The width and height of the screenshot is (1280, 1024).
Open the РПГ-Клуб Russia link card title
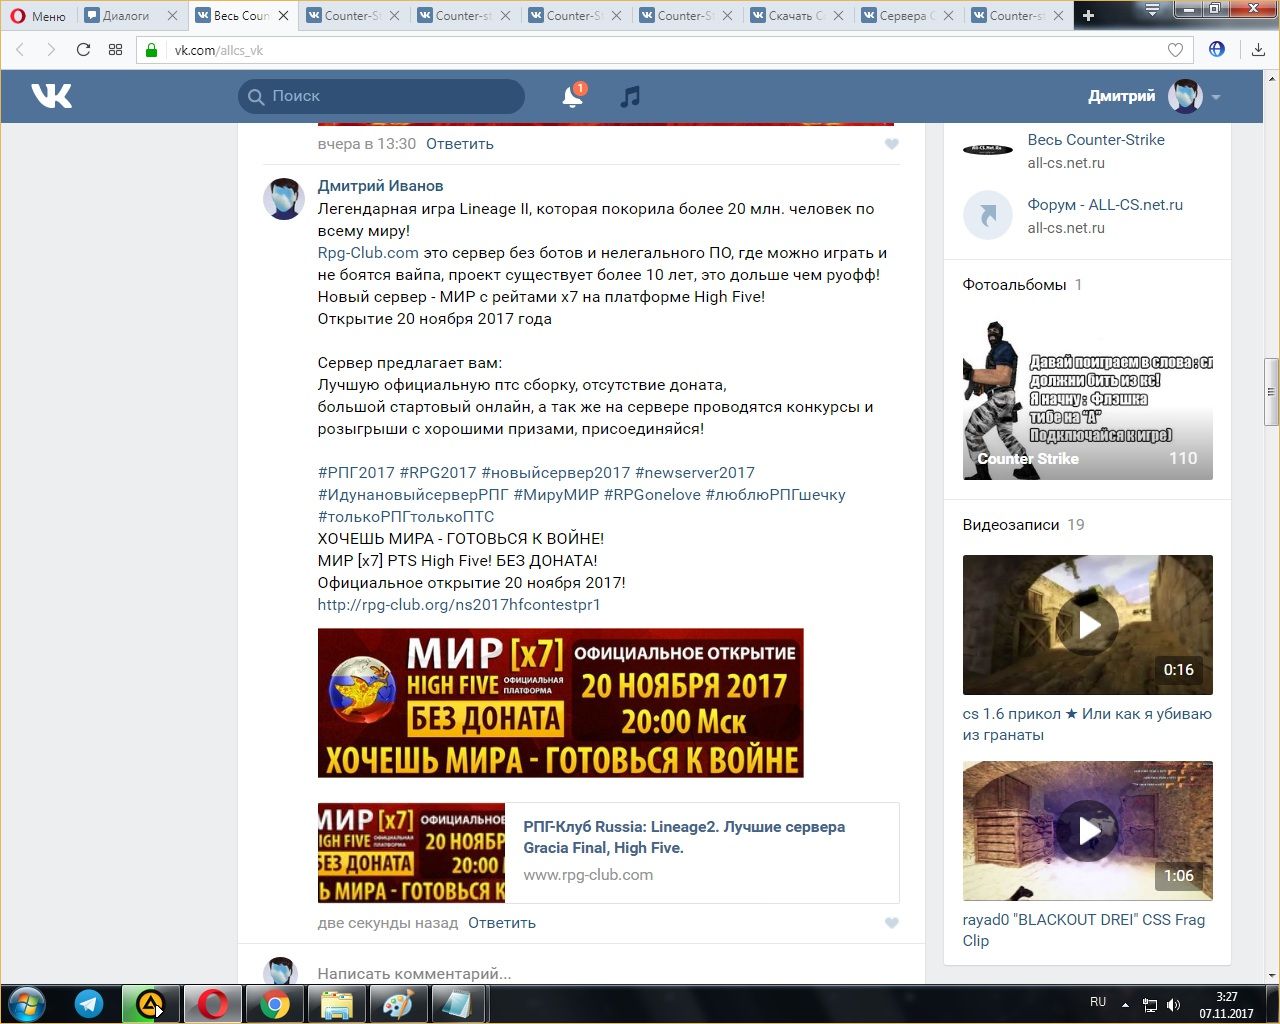[x=684, y=837]
